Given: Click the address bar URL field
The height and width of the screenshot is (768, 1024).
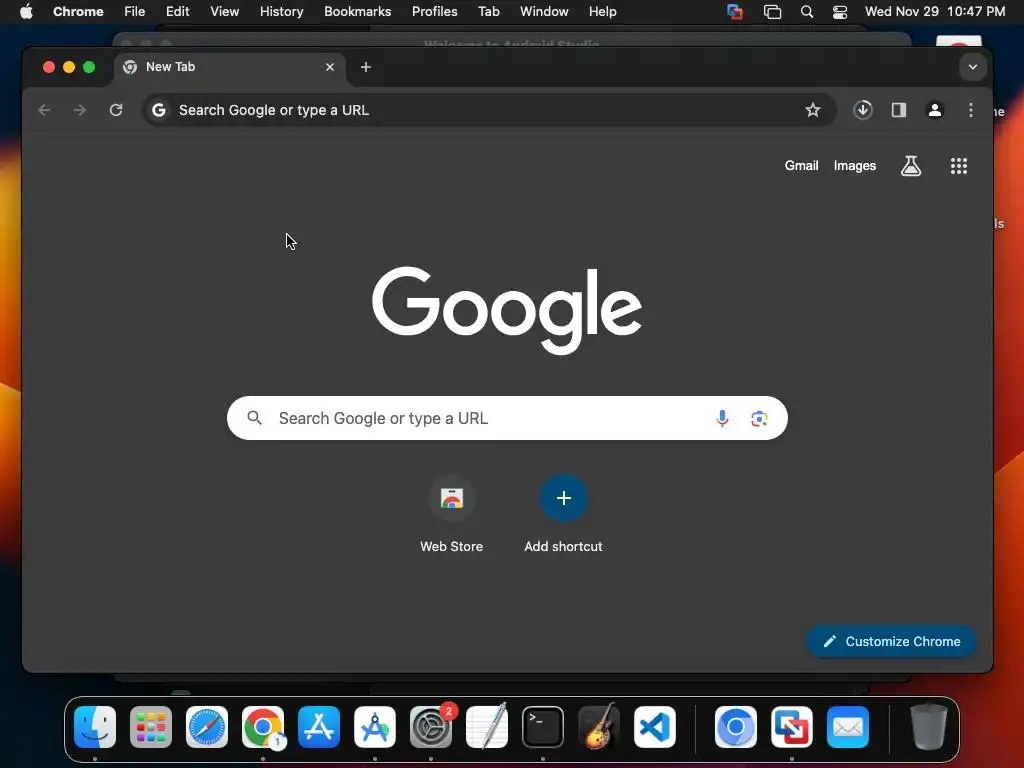Looking at the screenshot, I should 487,110.
